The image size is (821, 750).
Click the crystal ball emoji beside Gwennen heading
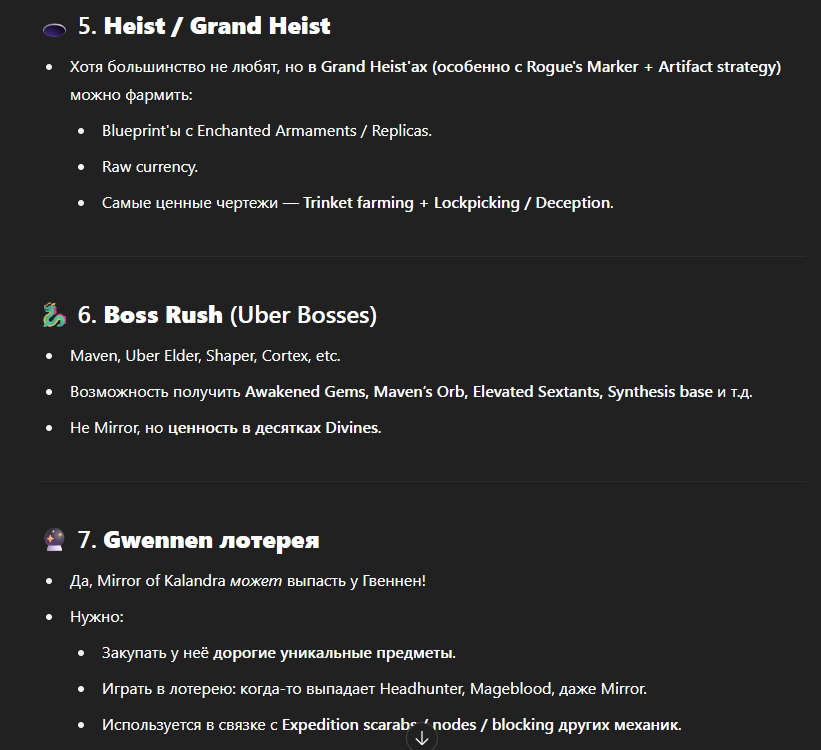[x=54, y=539]
